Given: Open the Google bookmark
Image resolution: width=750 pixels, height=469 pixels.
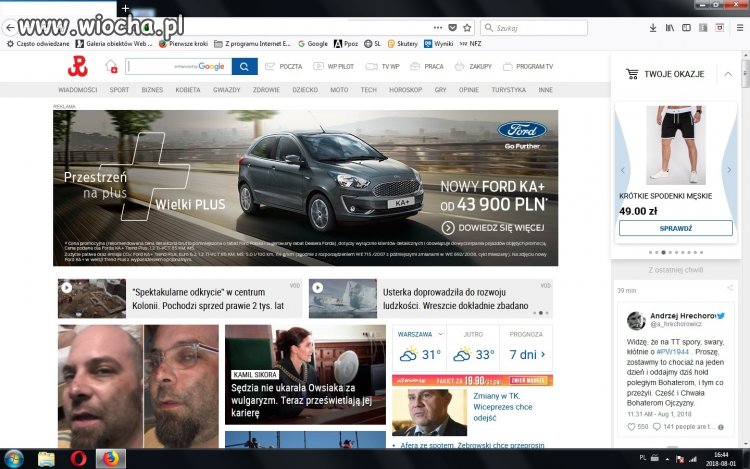Looking at the screenshot, I should [x=313, y=44].
